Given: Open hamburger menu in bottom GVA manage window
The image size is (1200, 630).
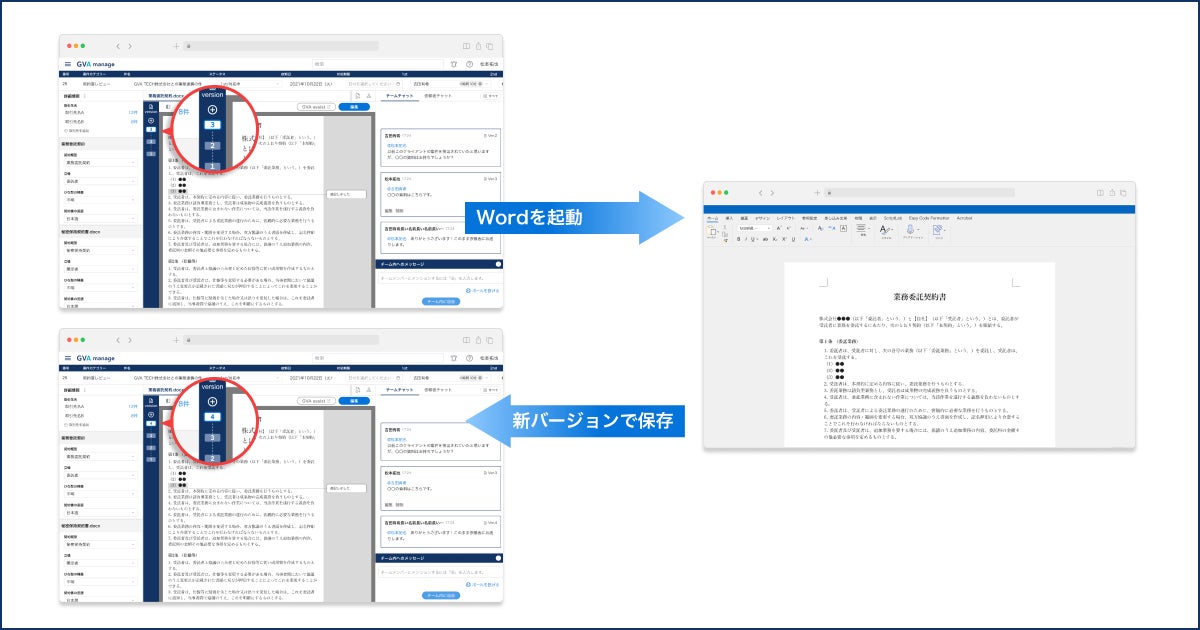Looking at the screenshot, I should [68, 358].
